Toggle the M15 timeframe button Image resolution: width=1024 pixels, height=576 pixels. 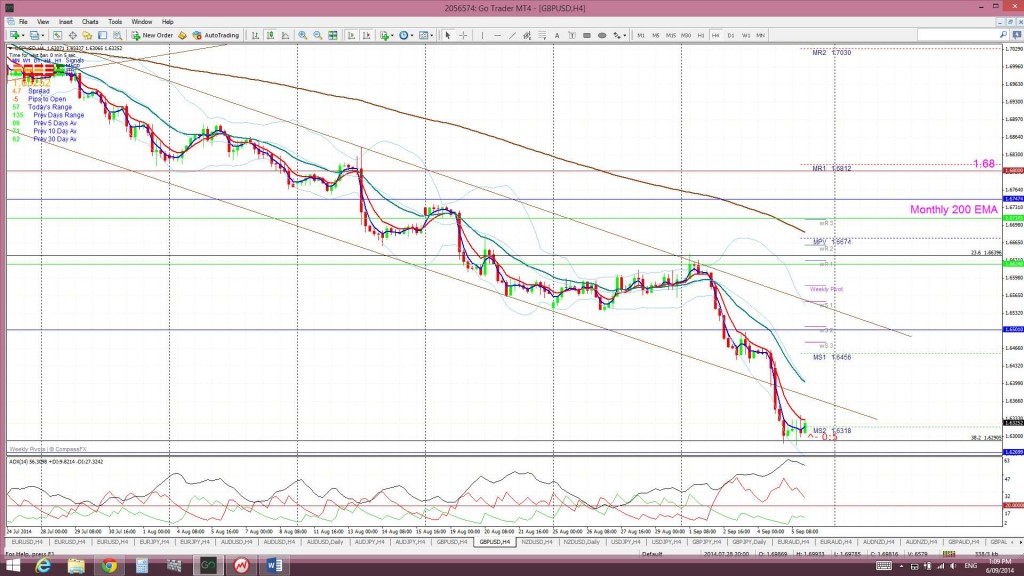click(671, 35)
